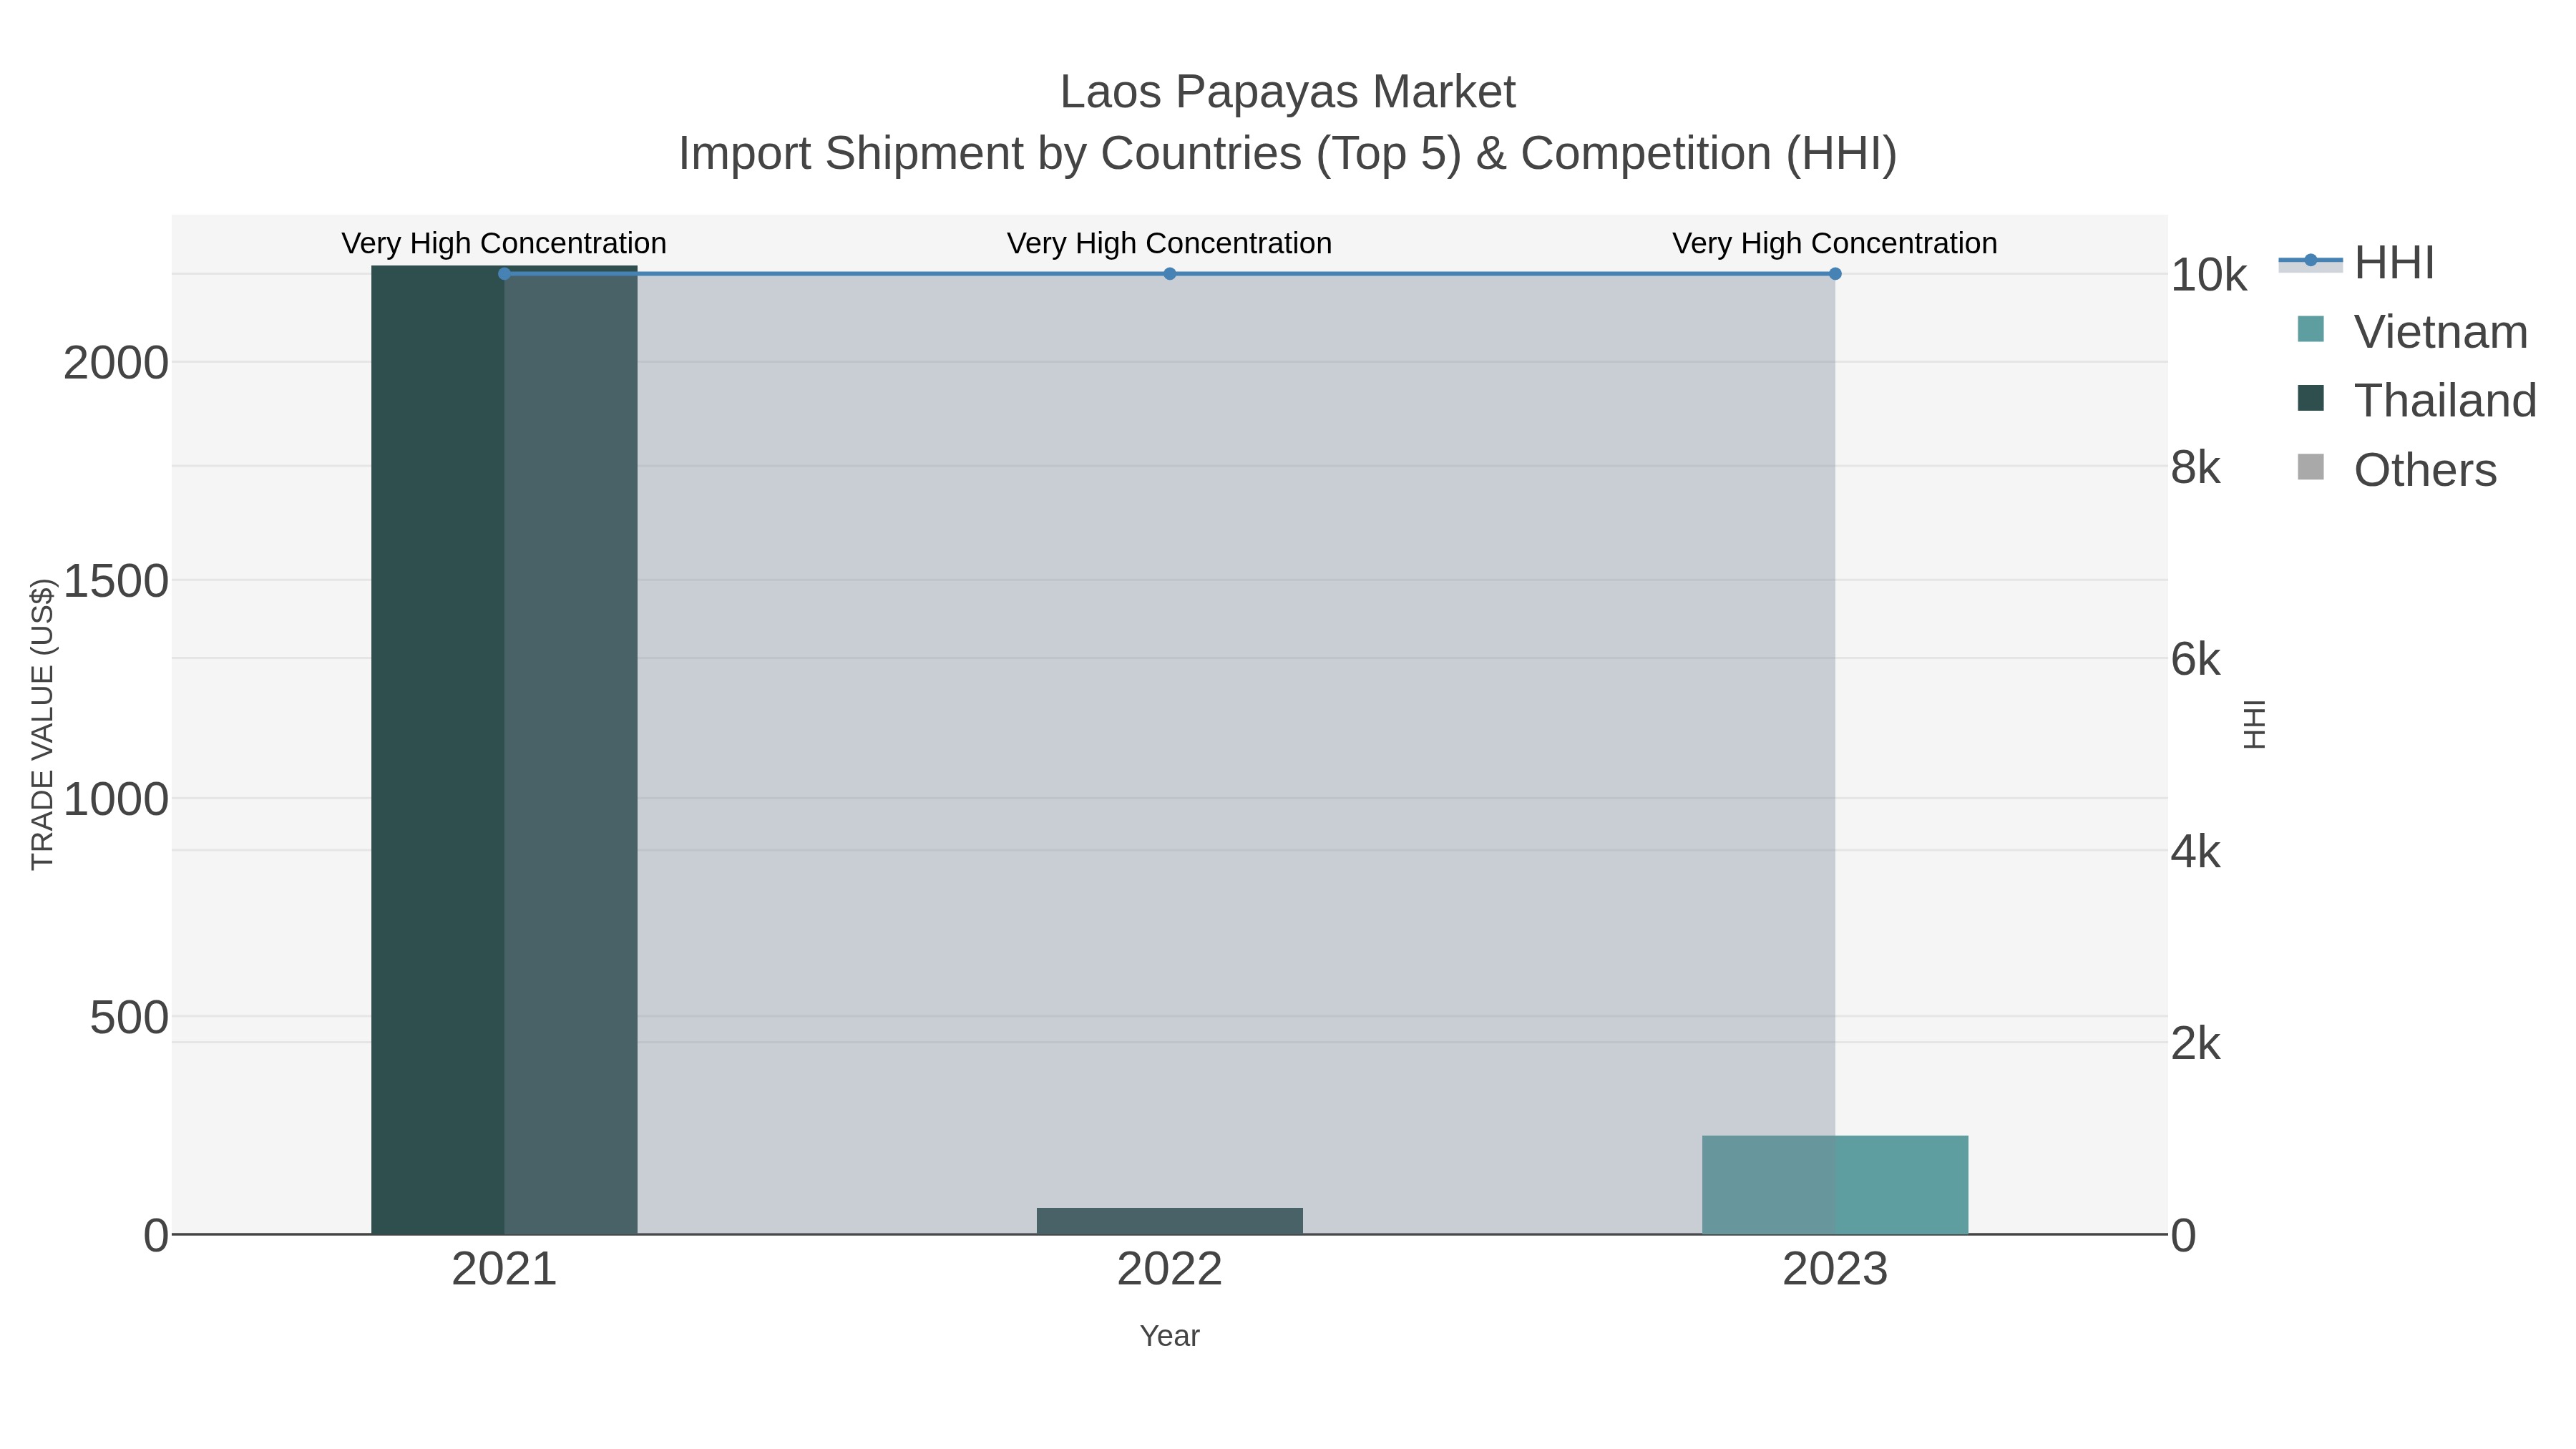The image size is (2576, 1449).
Task: Click the tall 2021 Thailand bar
Action: tap(504, 750)
